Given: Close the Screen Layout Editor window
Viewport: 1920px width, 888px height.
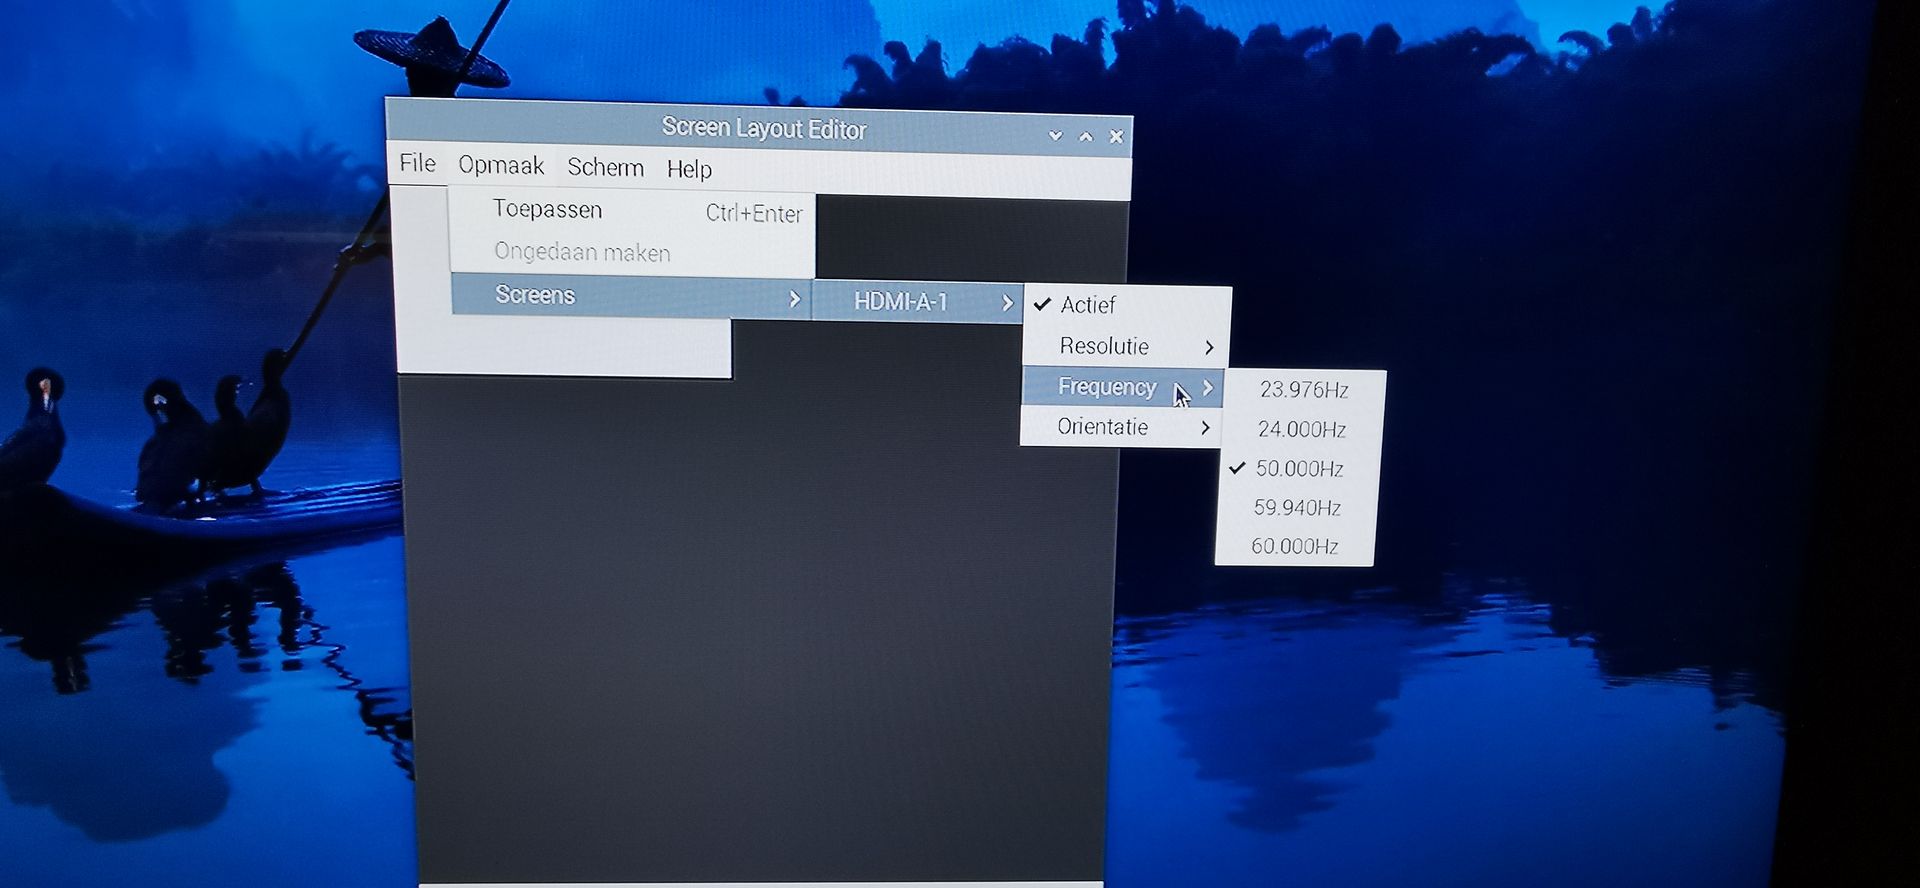Looking at the screenshot, I should [1116, 137].
